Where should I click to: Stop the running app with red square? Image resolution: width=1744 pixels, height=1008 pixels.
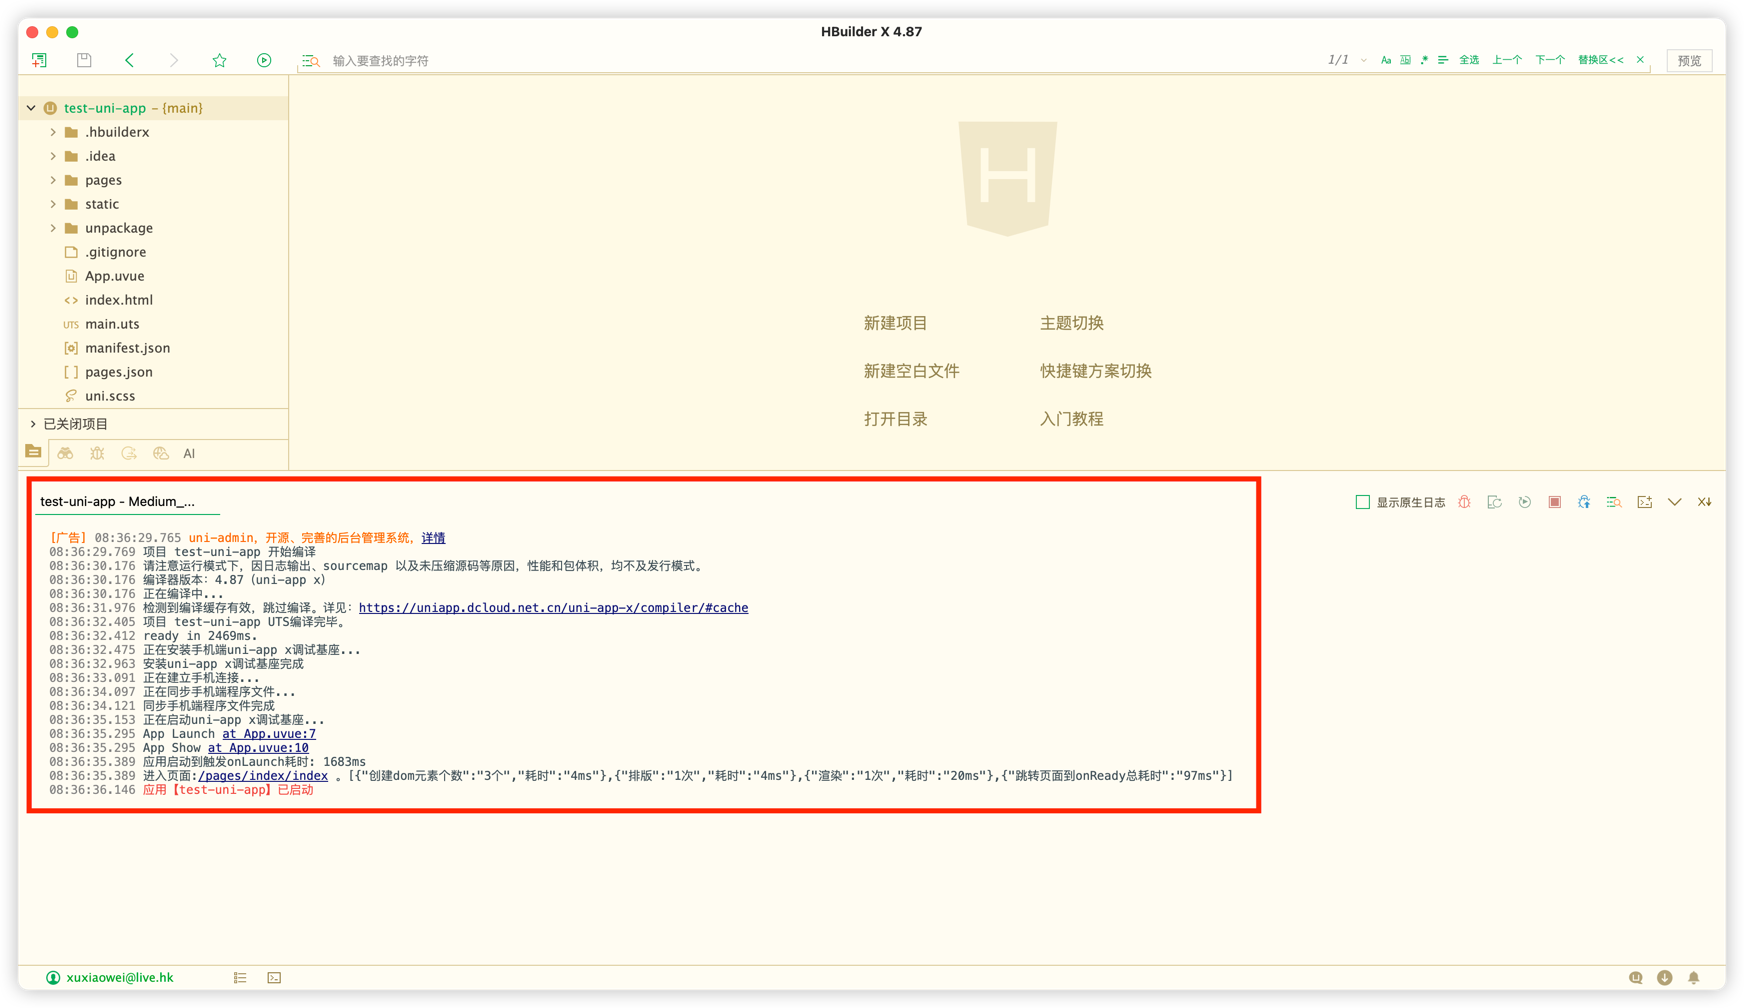[x=1554, y=502]
